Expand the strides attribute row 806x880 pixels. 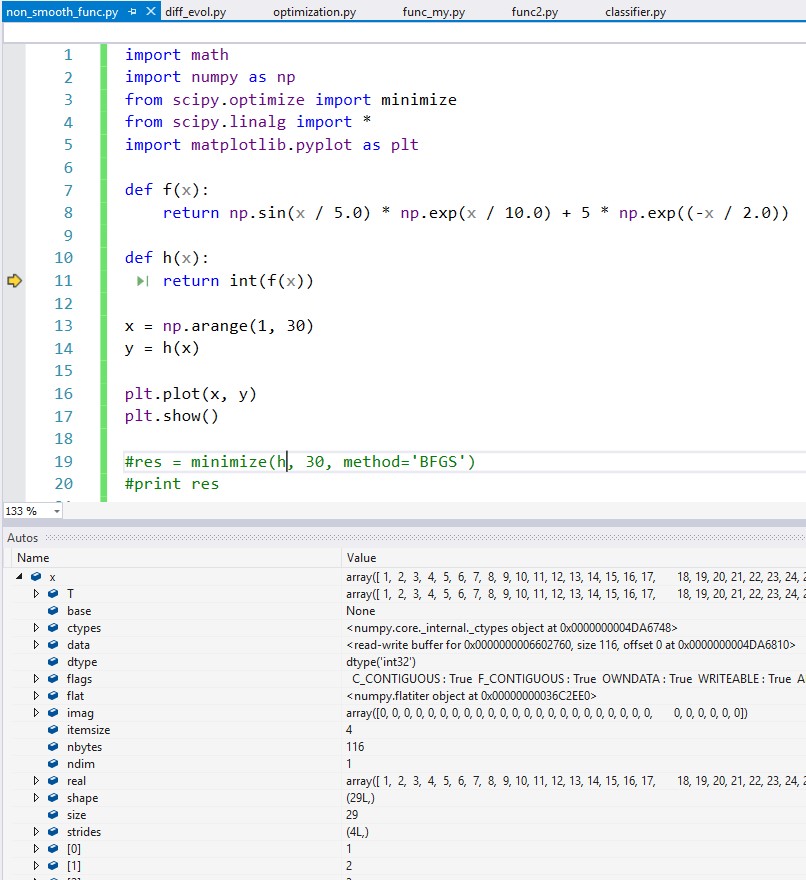(36, 831)
